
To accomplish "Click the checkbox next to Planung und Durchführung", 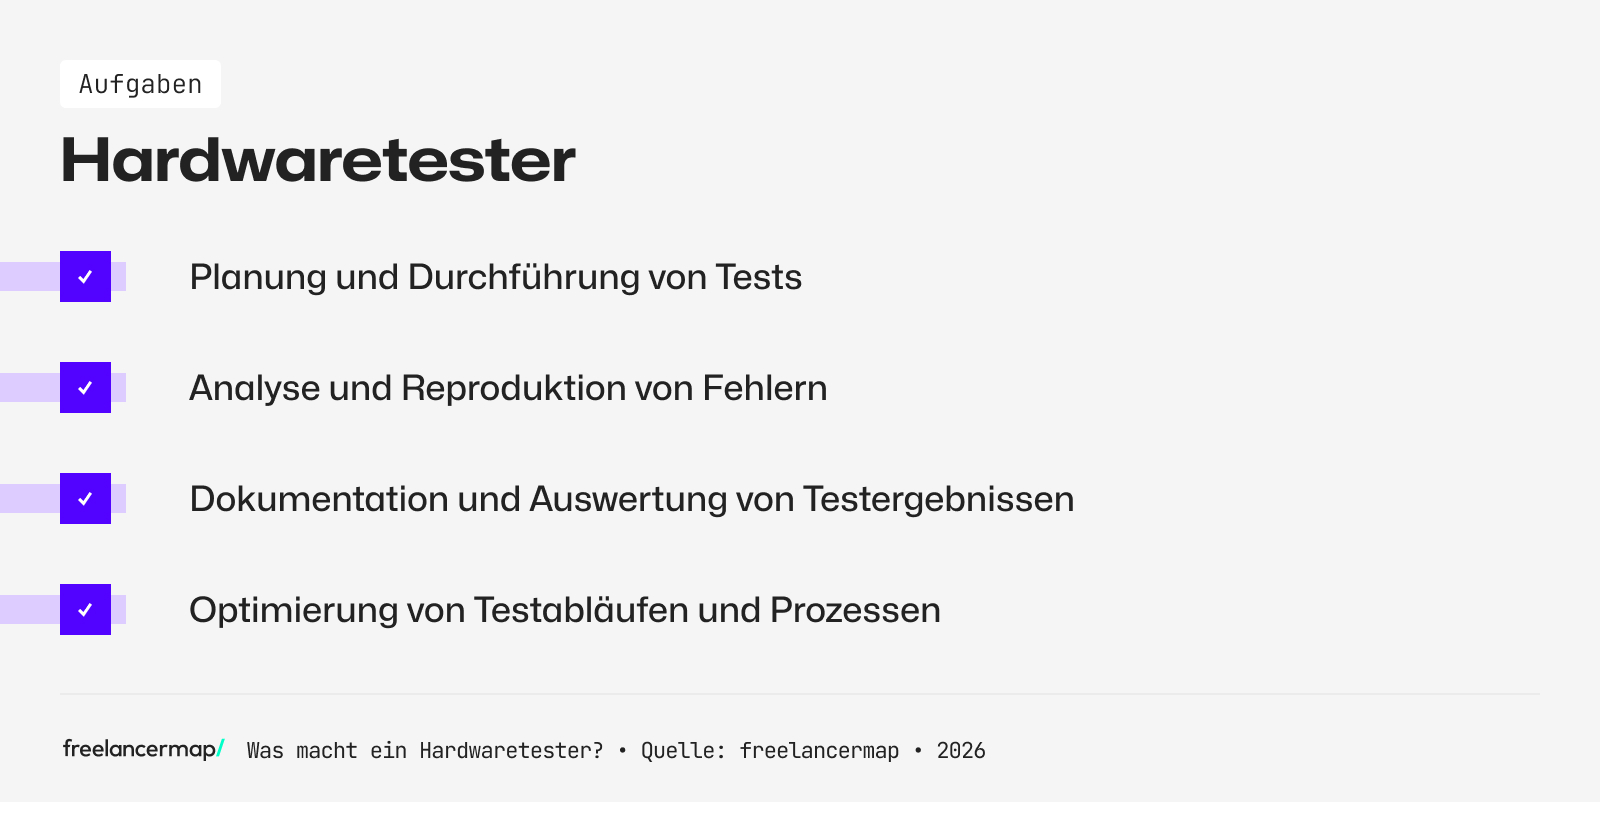I will (85, 277).
